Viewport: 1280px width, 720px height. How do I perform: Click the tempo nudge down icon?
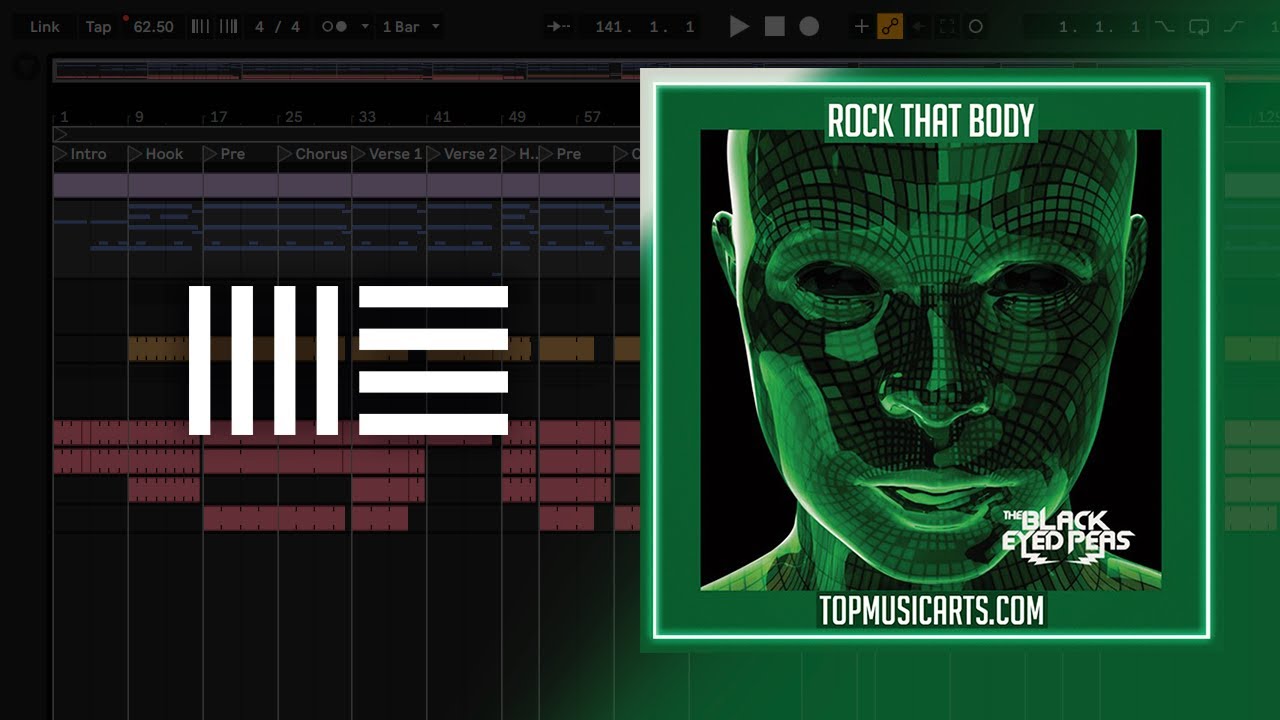200,27
